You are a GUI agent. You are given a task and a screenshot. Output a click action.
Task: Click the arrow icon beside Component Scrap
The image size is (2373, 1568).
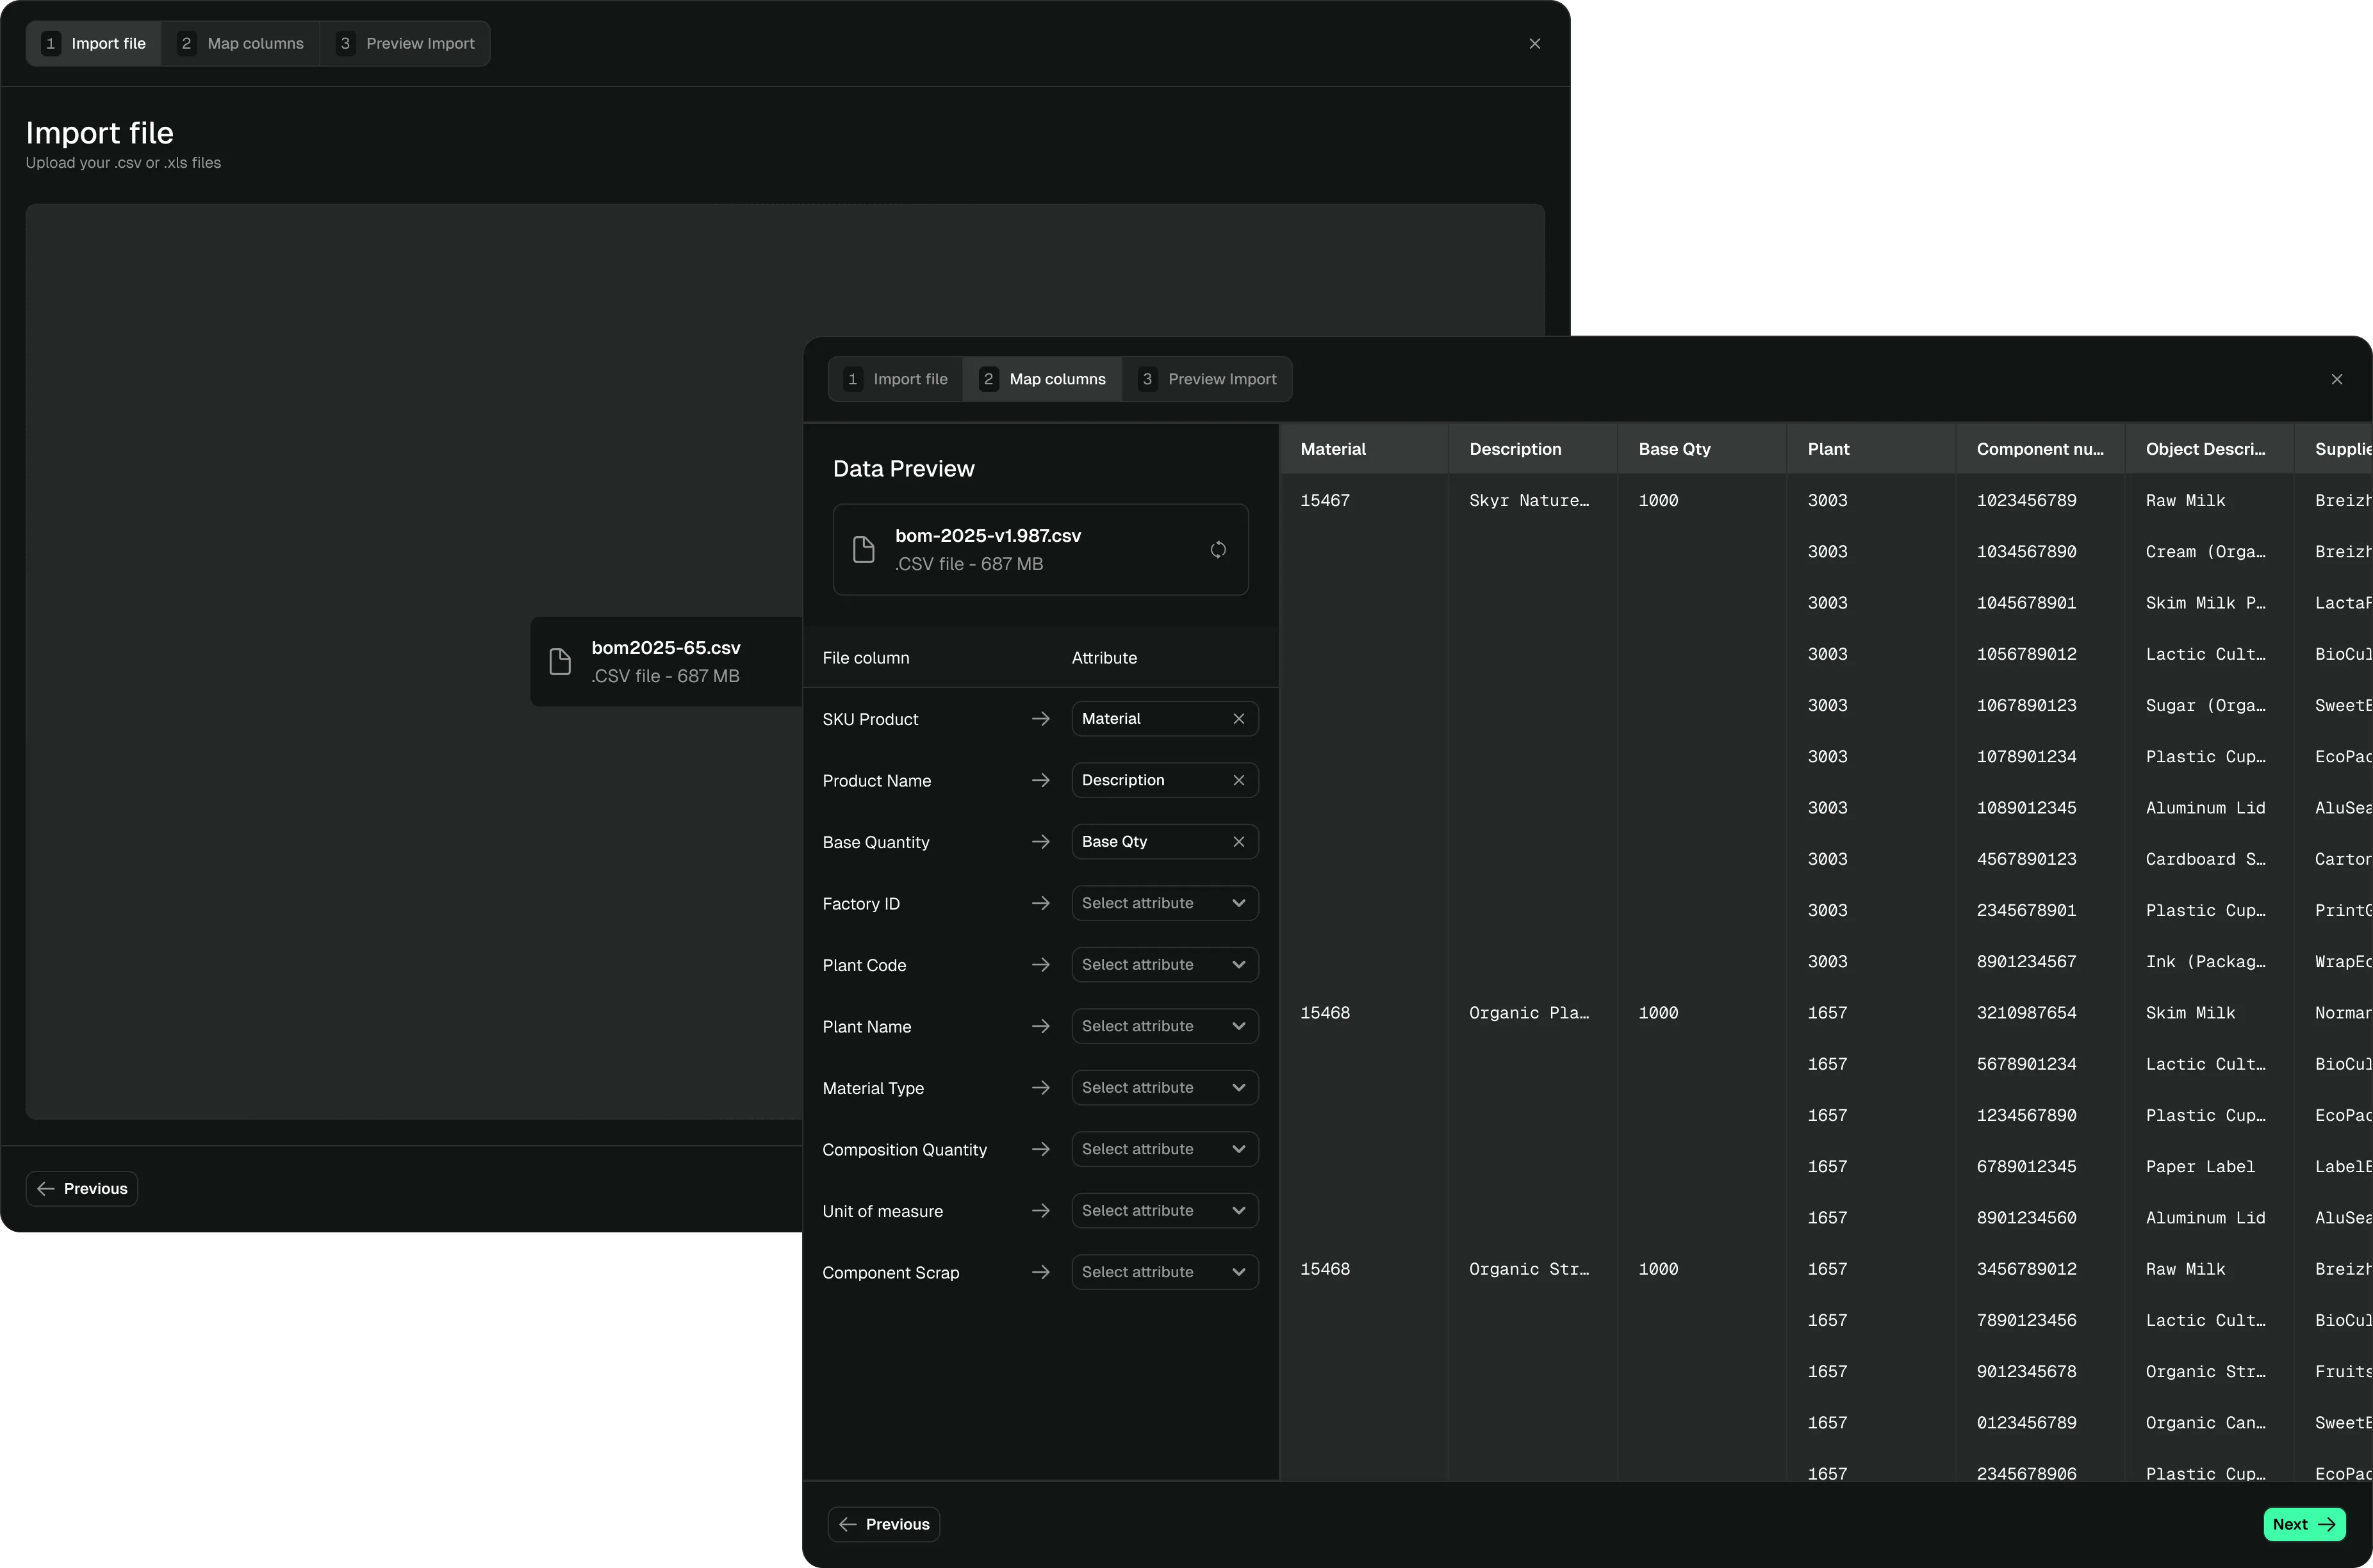[1041, 1272]
